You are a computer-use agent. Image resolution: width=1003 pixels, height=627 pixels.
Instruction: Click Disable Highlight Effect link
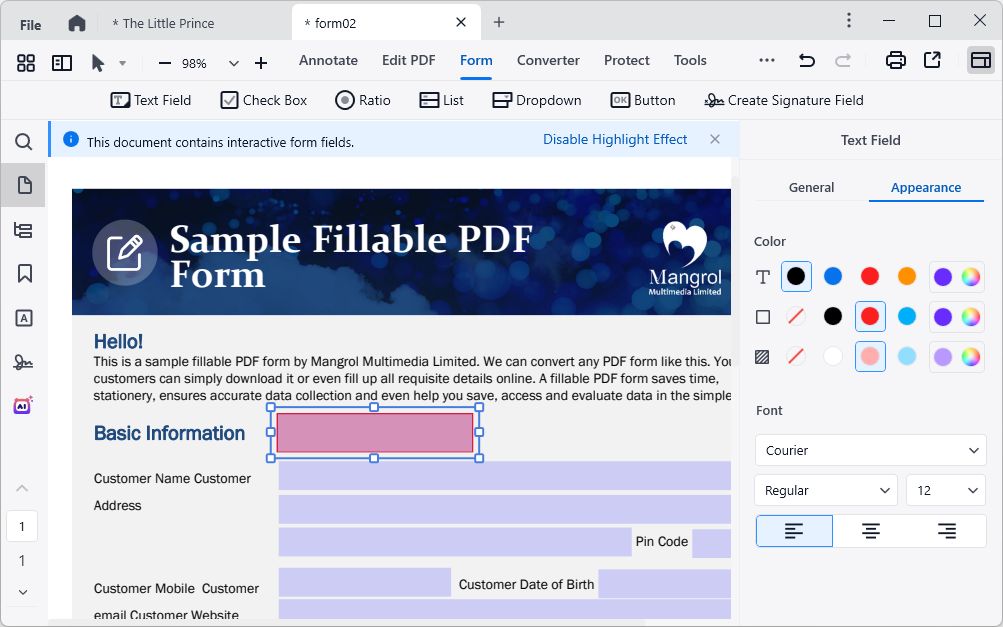point(615,140)
